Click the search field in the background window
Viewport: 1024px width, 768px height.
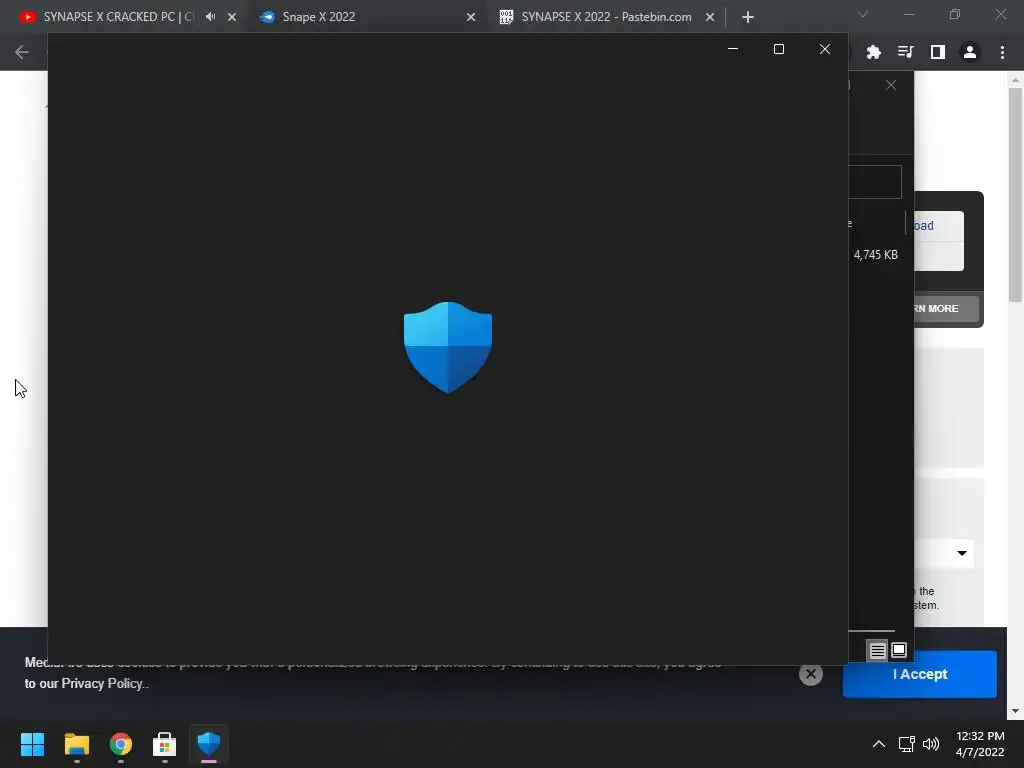click(x=875, y=182)
